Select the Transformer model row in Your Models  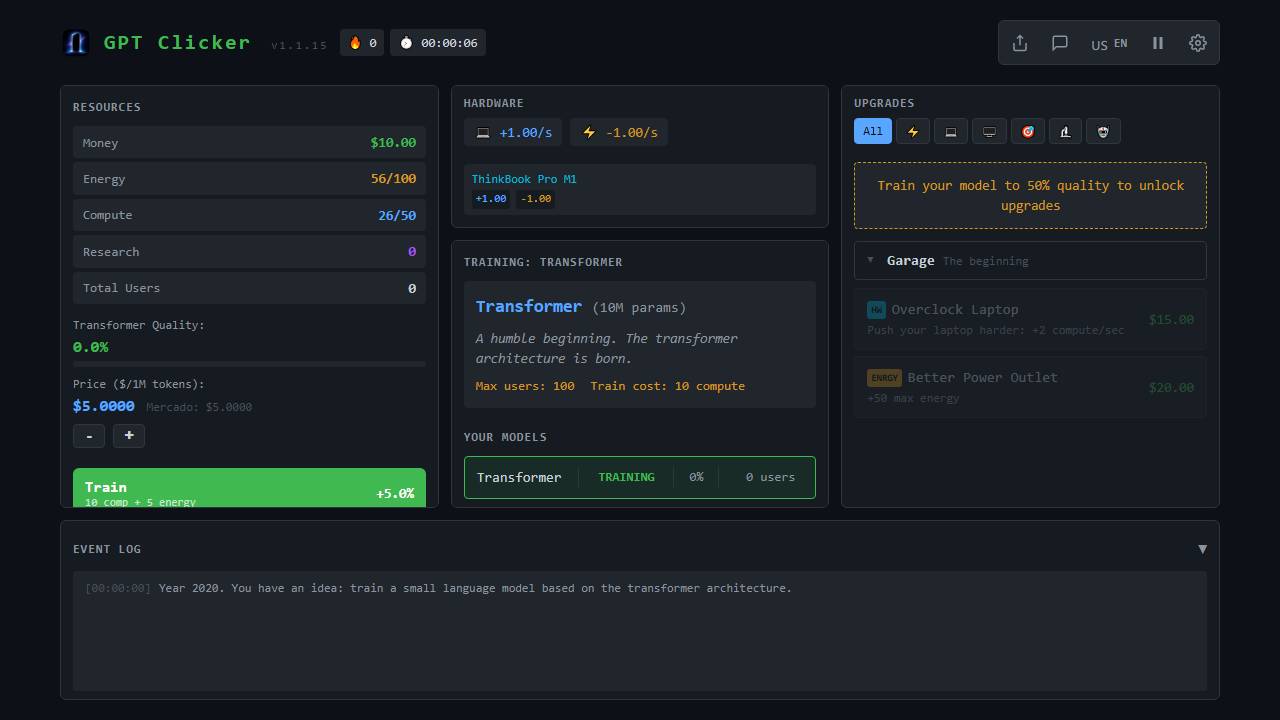pyautogui.click(x=640, y=477)
